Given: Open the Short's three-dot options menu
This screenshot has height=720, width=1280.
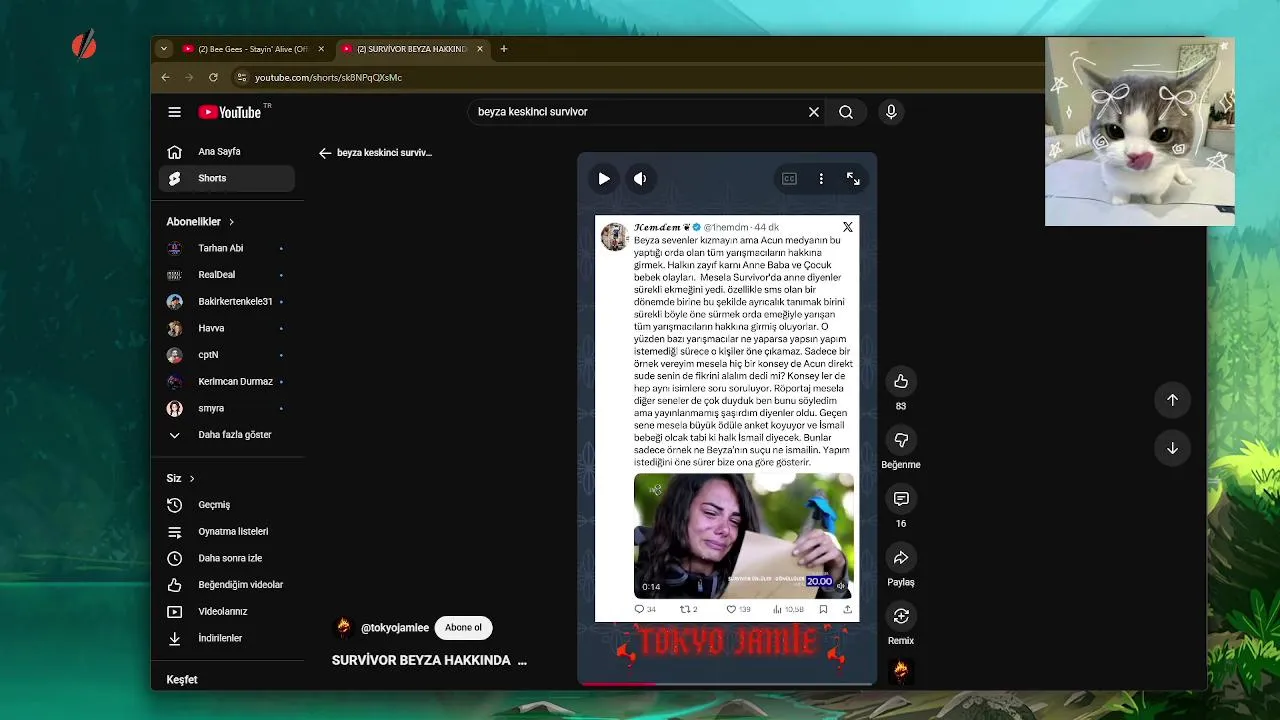Looking at the screenshot, I should 821,179.
